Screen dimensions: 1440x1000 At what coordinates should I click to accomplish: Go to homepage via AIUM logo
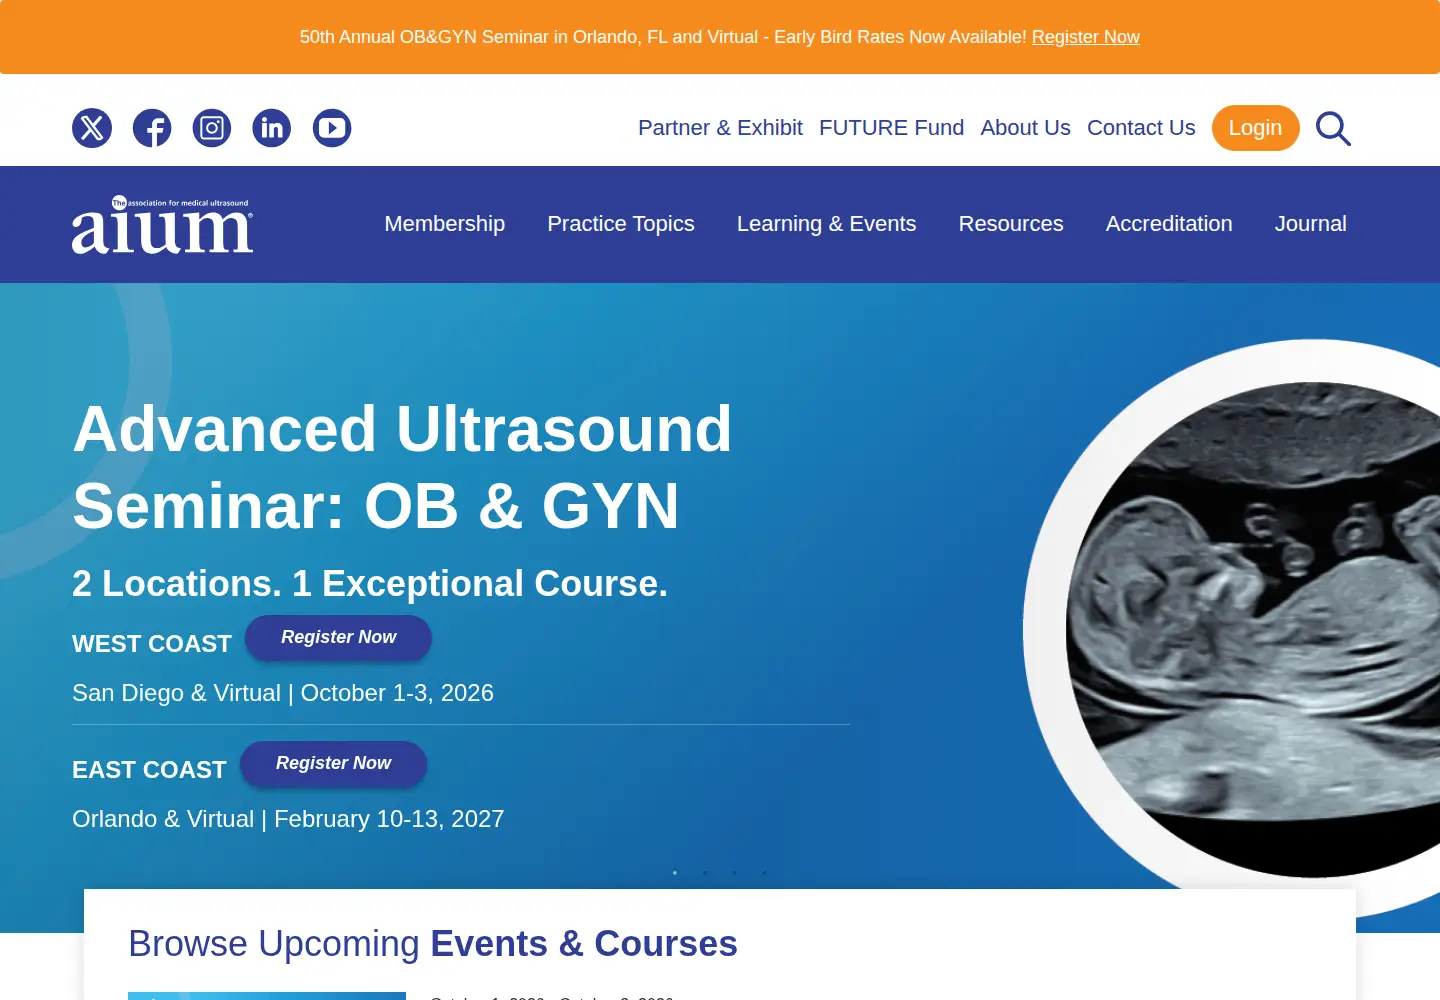pos(162,224)
